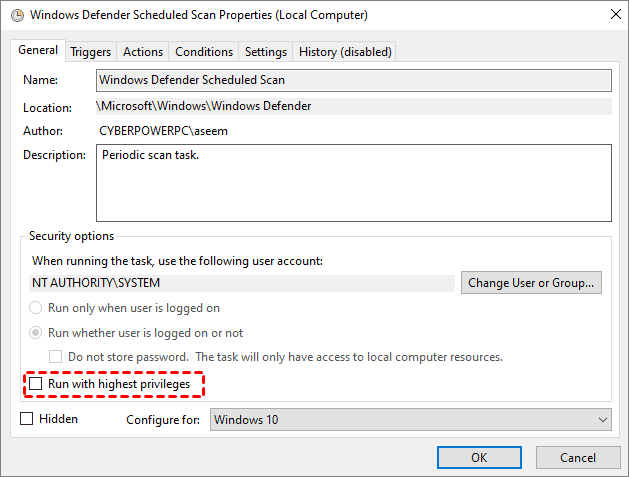Show the Settings tab
Image resolution: width=629 pixels, height=477 pixels.
pos(265,52)
